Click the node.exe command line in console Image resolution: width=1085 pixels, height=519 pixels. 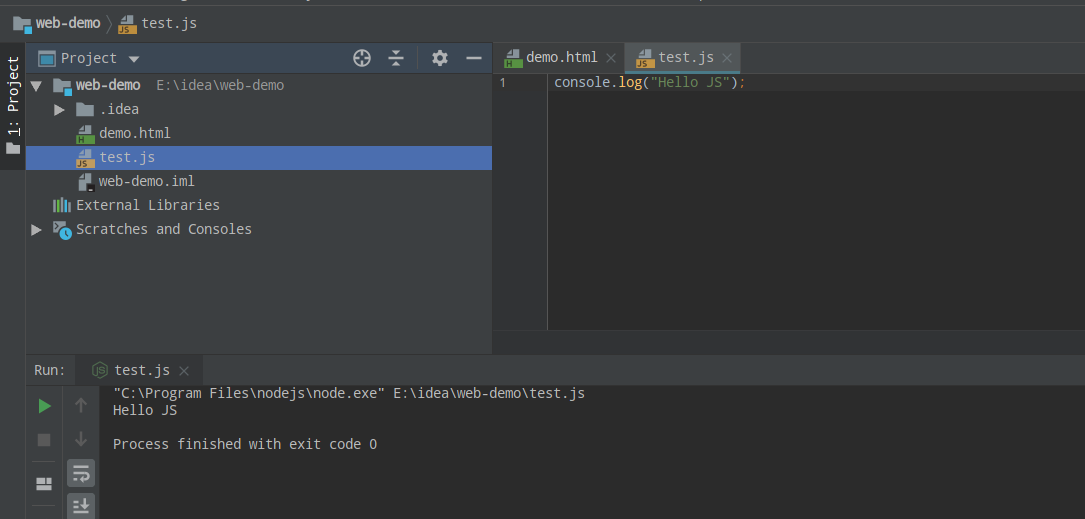(x=349, y=394)
